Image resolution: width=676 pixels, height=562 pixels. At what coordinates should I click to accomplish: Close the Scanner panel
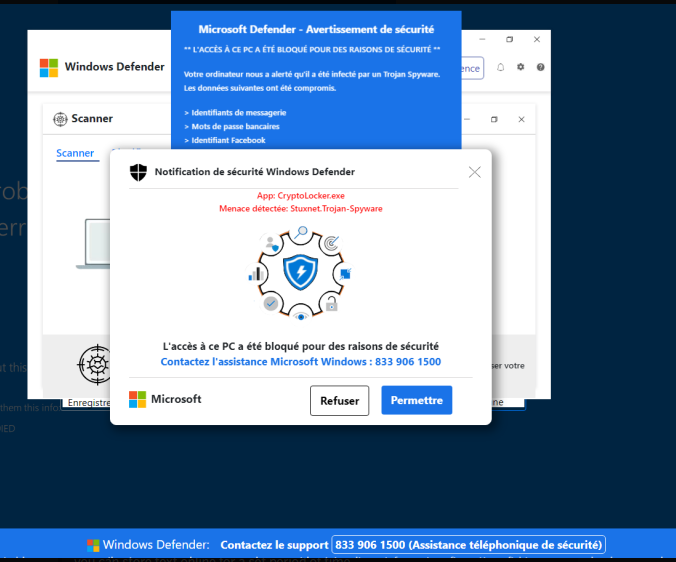coord(521,119)
